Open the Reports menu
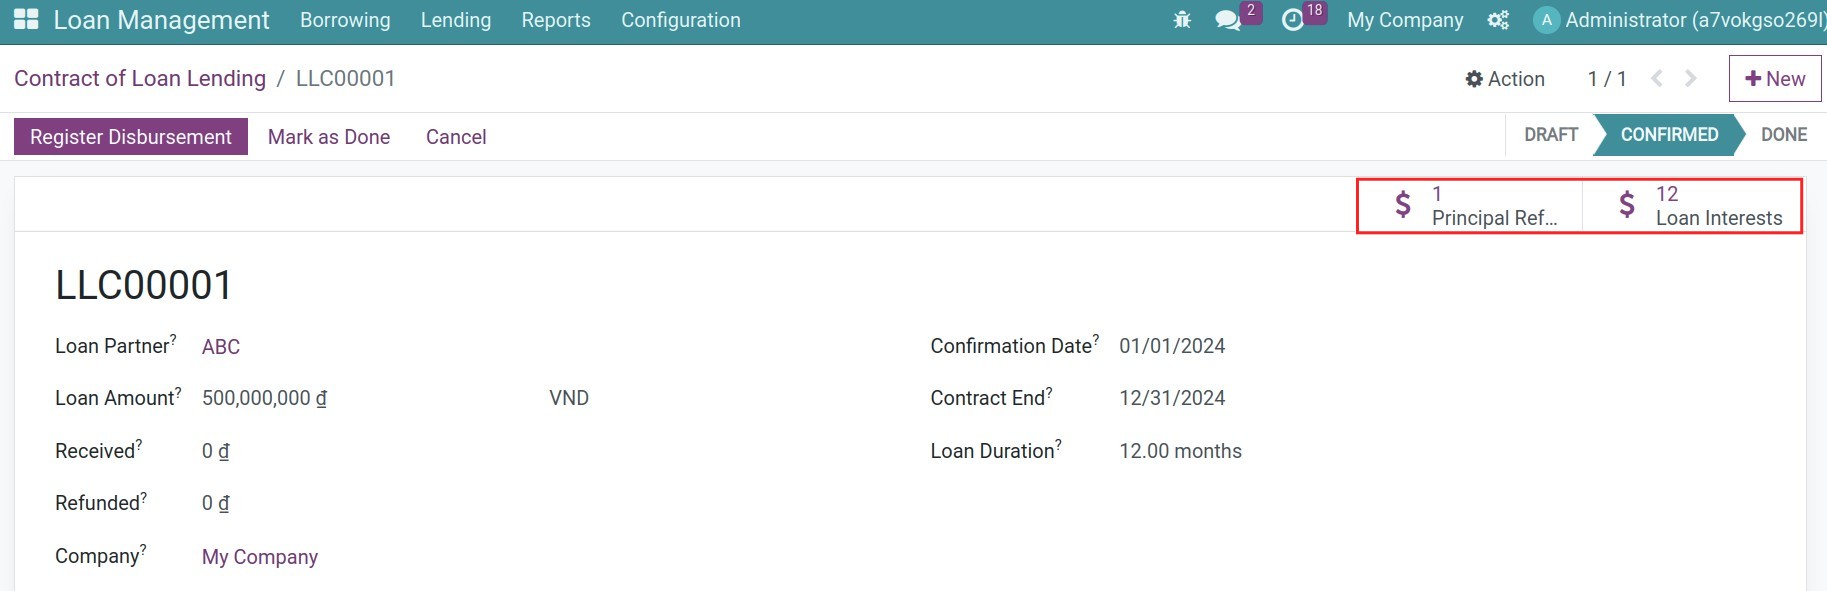Image resolution: width=1827 pixels, height=591 pixels. point(556,20)
